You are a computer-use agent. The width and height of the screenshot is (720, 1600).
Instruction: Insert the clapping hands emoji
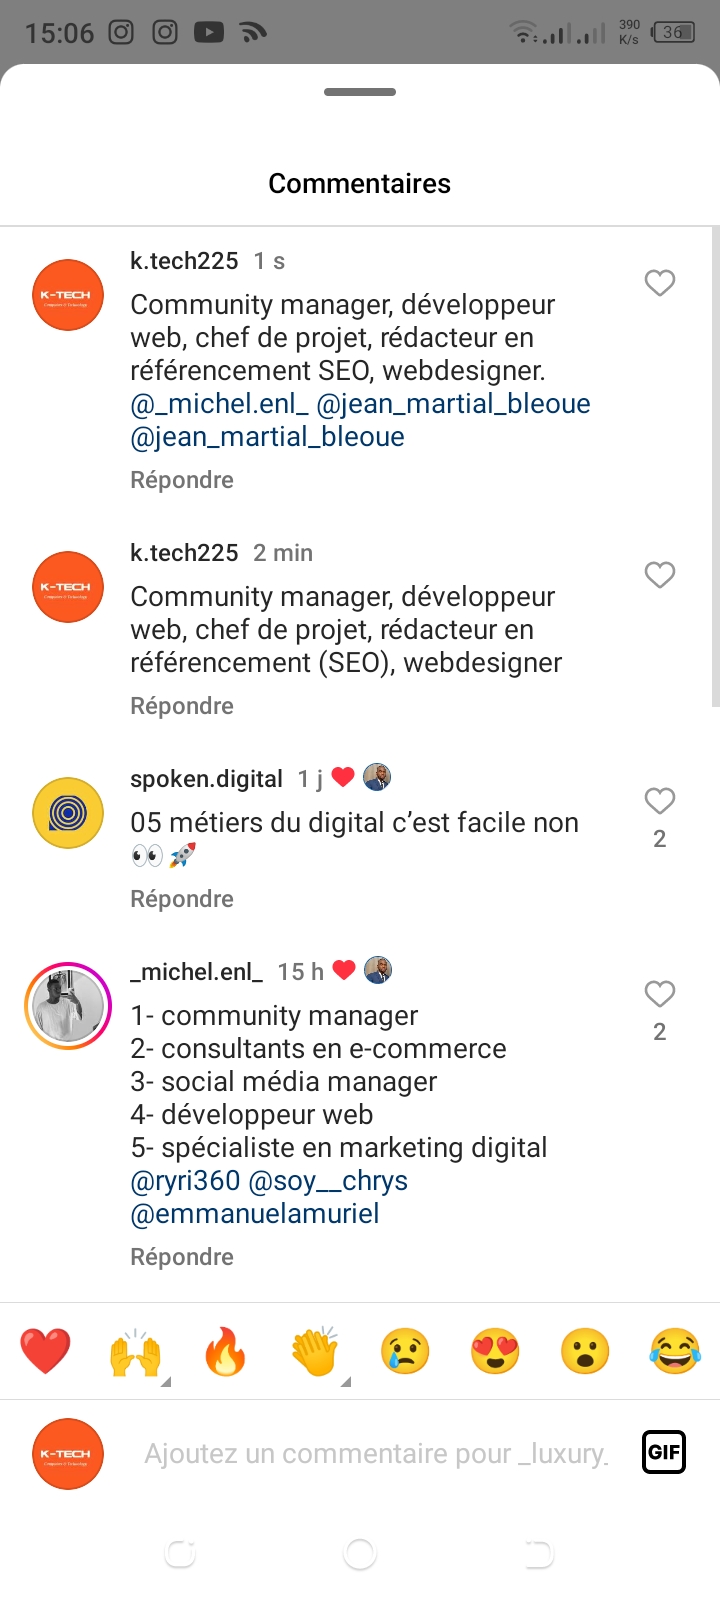coord(315,1353)
